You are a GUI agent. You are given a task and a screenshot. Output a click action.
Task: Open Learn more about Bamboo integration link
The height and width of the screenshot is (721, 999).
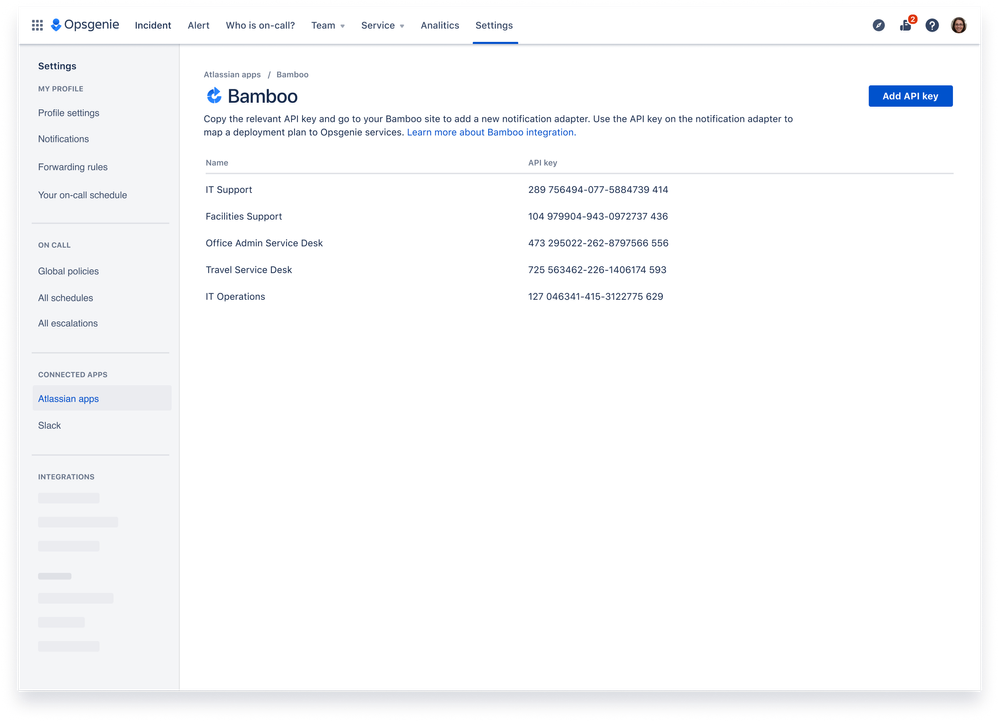click(x=491, y=132)
